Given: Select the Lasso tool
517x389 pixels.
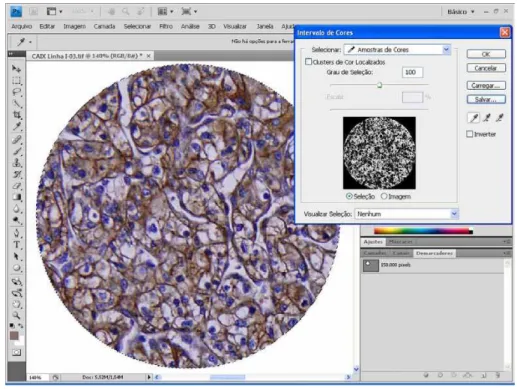Looking at the screenshot, I should [16, 92].
